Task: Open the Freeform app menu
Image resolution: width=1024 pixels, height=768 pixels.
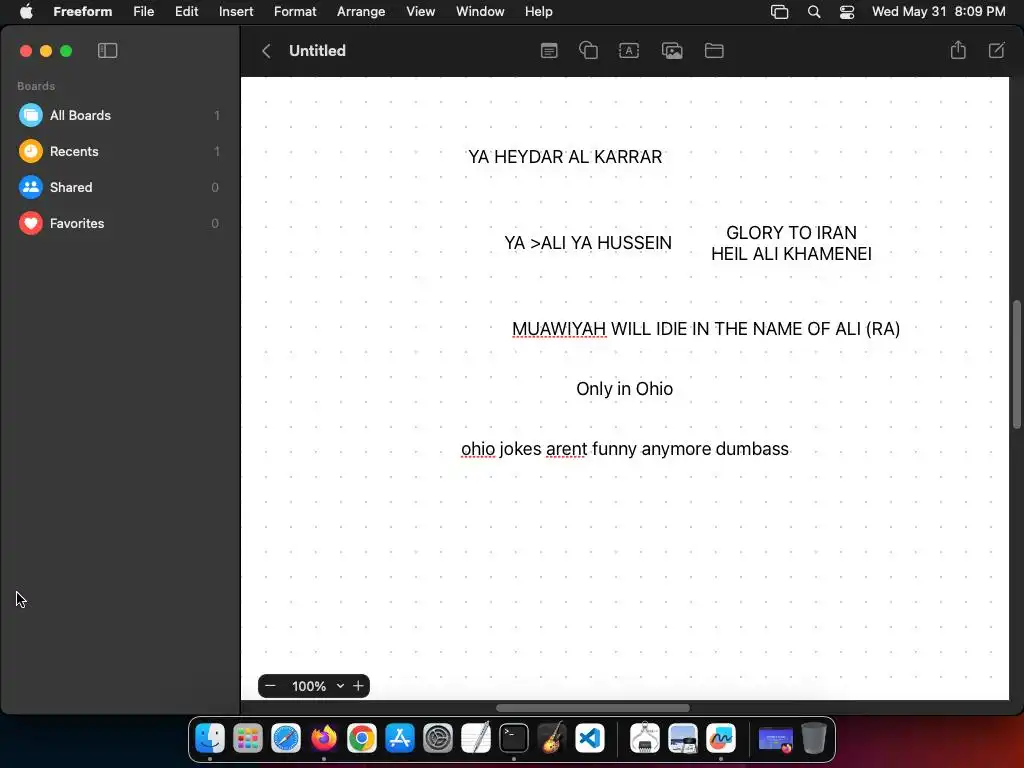Action: pyautogui.click(x=82, y=11)
